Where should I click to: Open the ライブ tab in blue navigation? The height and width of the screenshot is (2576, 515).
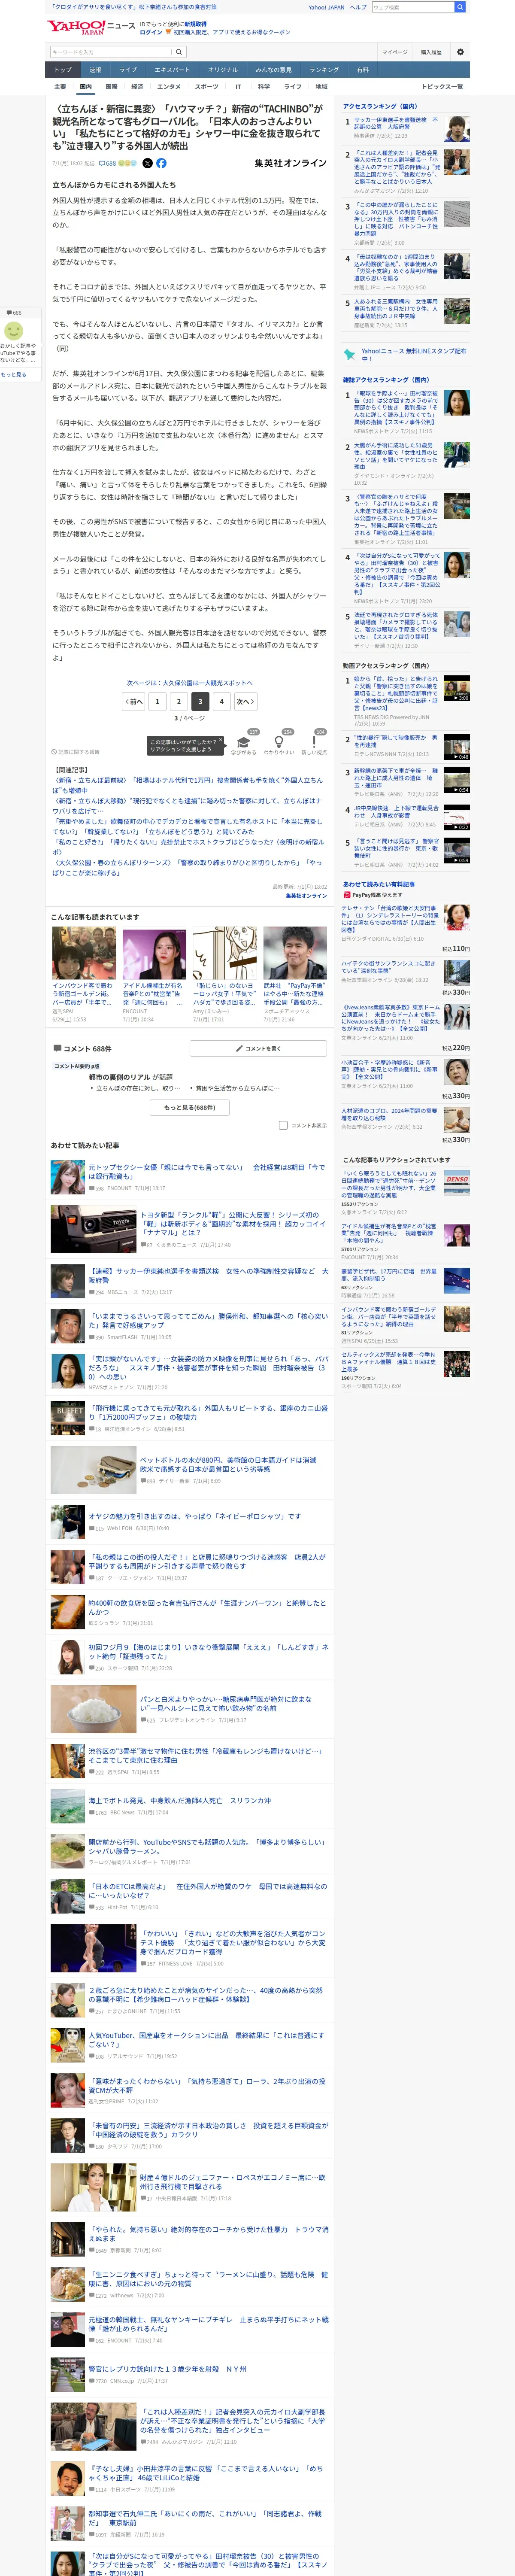128,70
